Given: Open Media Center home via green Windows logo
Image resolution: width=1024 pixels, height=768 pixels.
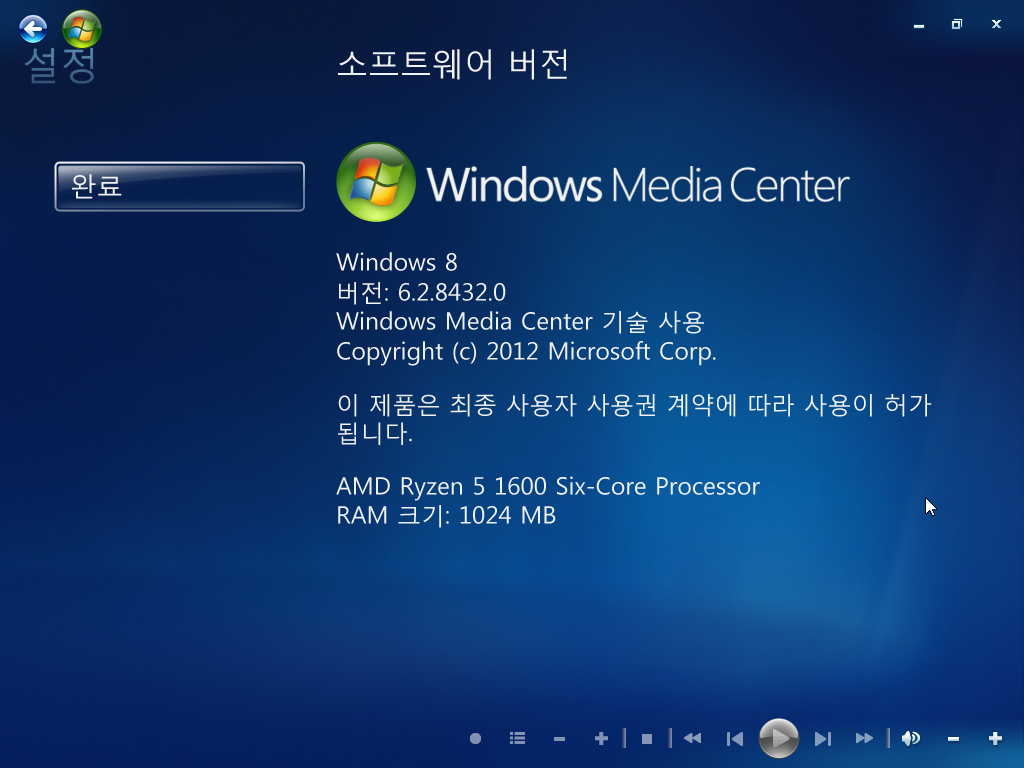Looking at the screenshot, I should tap(82, 29).
